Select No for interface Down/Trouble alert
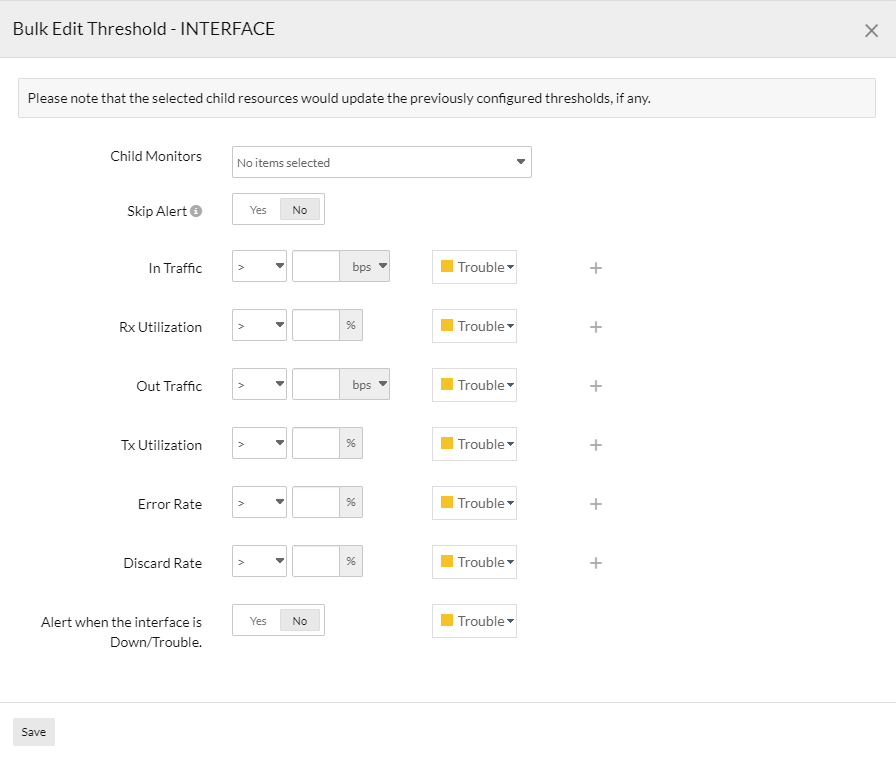 click(299, 621)
